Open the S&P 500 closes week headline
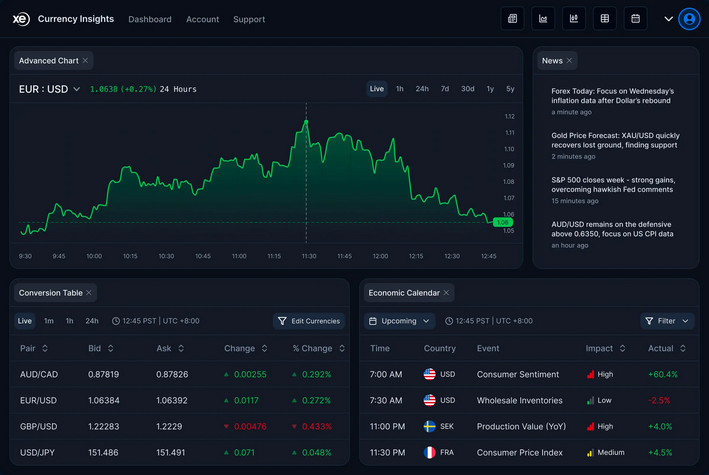This screenshot has height=475, width=709. [613, 185]
